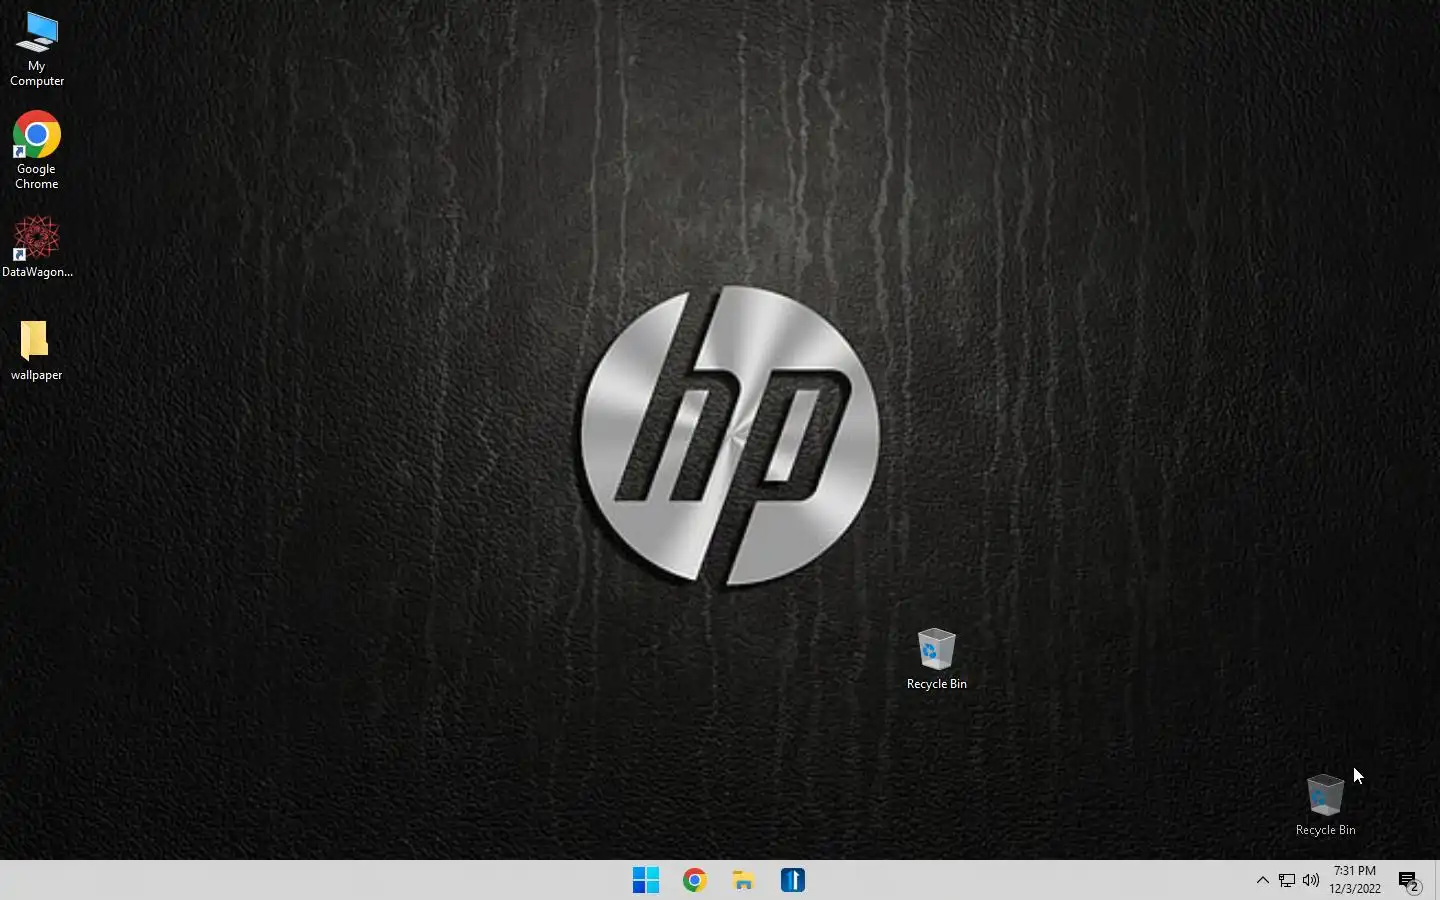Select the Google Chrome desktop shortcut
The width and height of the screenshot is (1440, 900).
pyautogui.click(x=37, y=150)
